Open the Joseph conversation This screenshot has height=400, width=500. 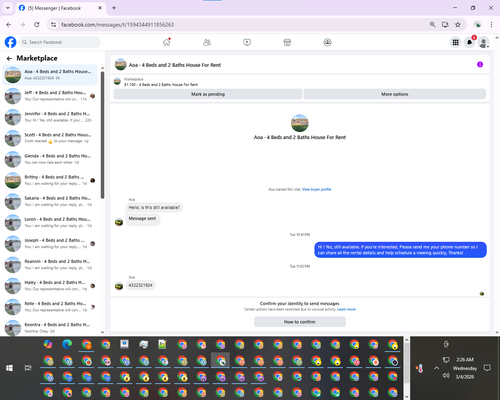click(x=50, y=244)
